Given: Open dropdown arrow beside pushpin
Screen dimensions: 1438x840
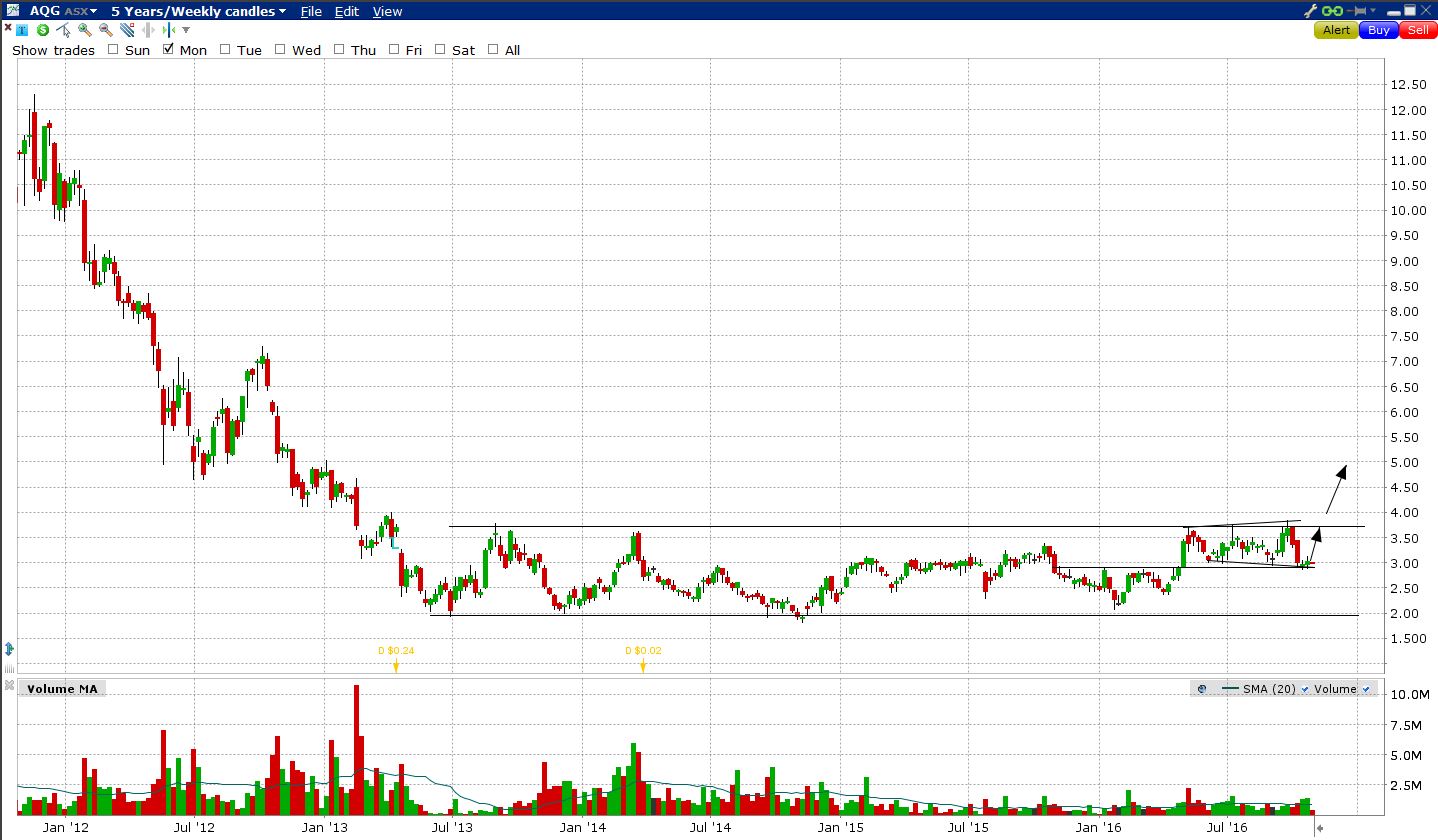Looking at the screenshot, I should pyautogui.click(x=1373, y=10).
